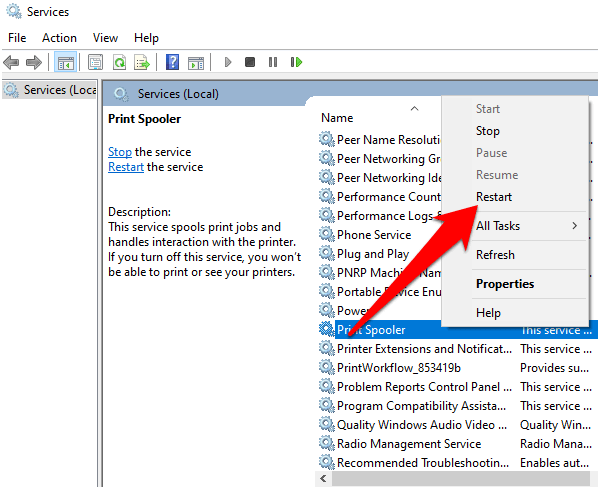The image size is (598, 487).
Task: Select Program Compatibility Assistant service
Action: coord(421,406)
